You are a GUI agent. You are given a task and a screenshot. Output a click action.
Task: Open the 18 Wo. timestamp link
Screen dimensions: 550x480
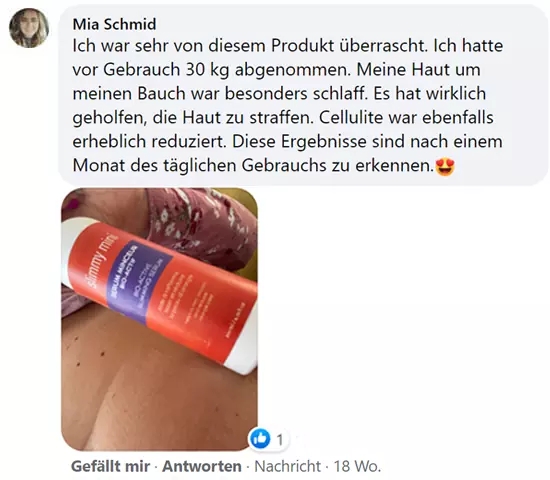(x=357, y=466)
